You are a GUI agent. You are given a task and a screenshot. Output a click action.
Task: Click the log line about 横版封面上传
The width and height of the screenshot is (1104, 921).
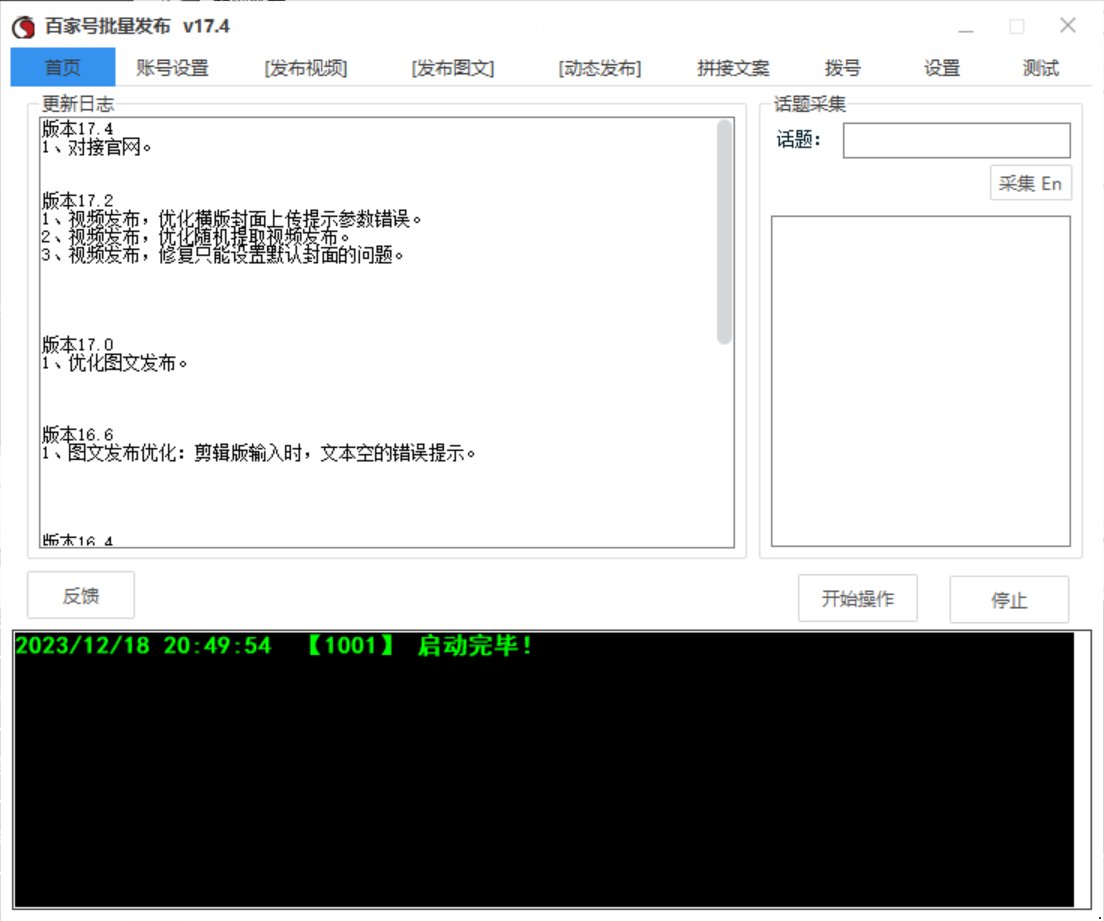[232, 219]
